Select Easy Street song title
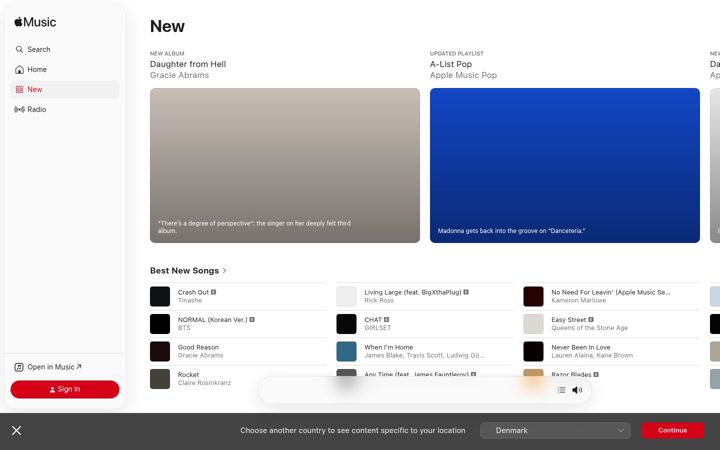 pyautogui.click(x=568, y=320)
